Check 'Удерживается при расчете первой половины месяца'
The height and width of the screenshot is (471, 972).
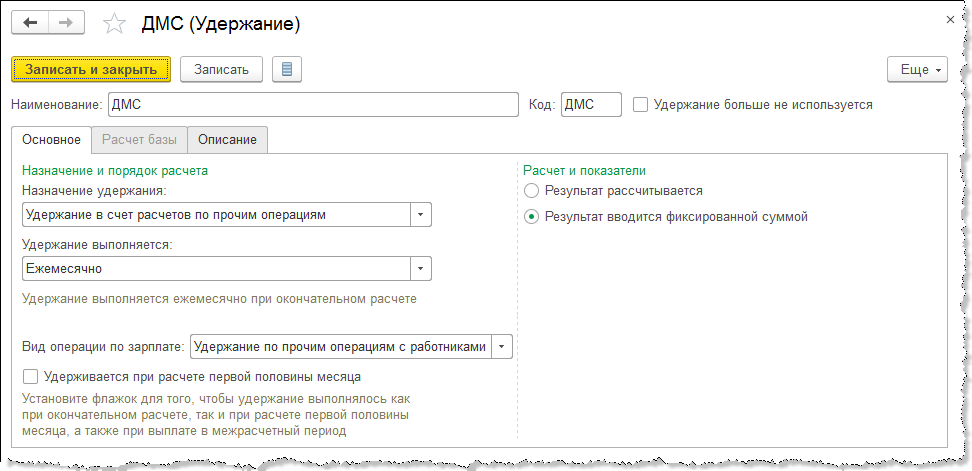coord(30,377)
